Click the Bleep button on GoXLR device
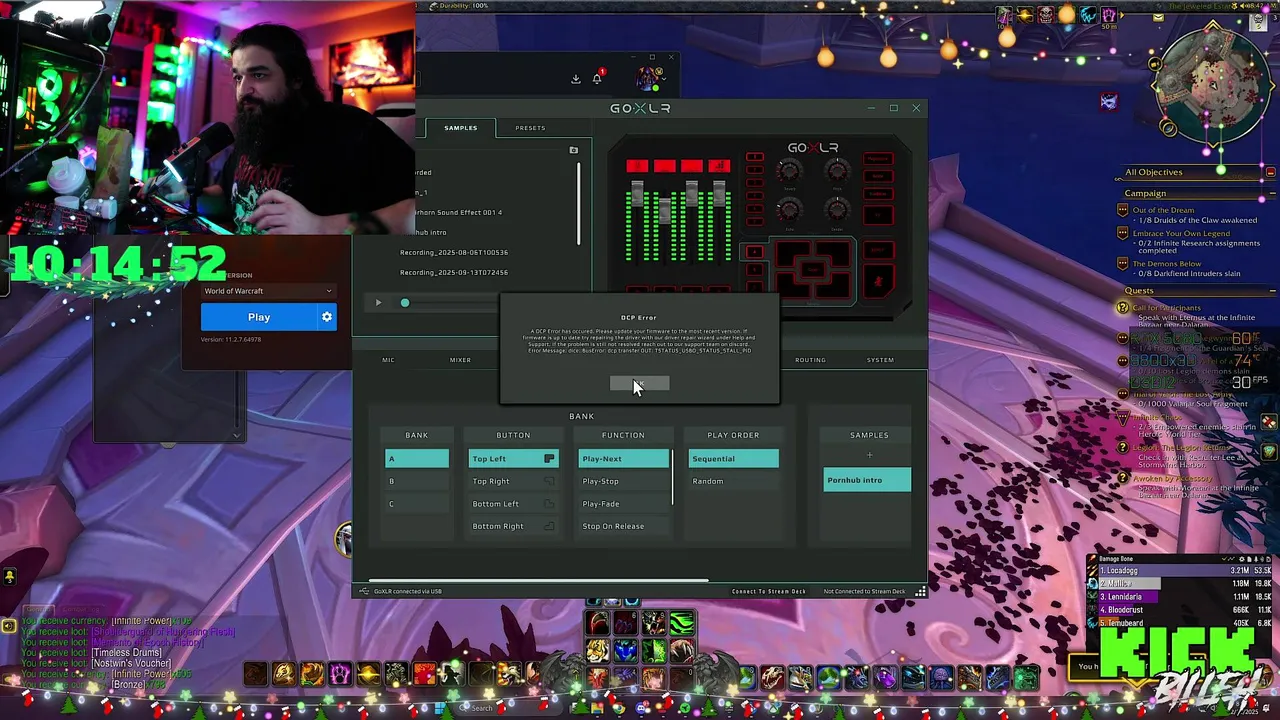This screenshot has height=720, width=1280. [879, 250]
